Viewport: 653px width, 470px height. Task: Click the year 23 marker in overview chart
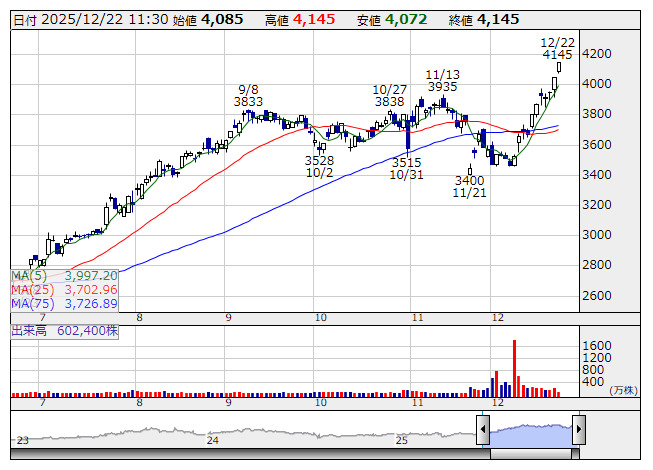(x=22, y=440)
